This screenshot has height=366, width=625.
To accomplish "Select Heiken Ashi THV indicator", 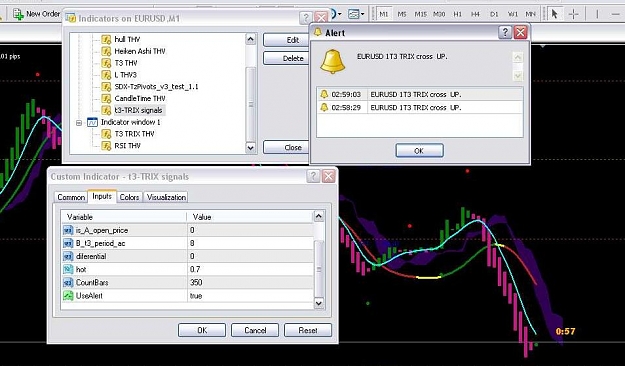I will 140,51.
